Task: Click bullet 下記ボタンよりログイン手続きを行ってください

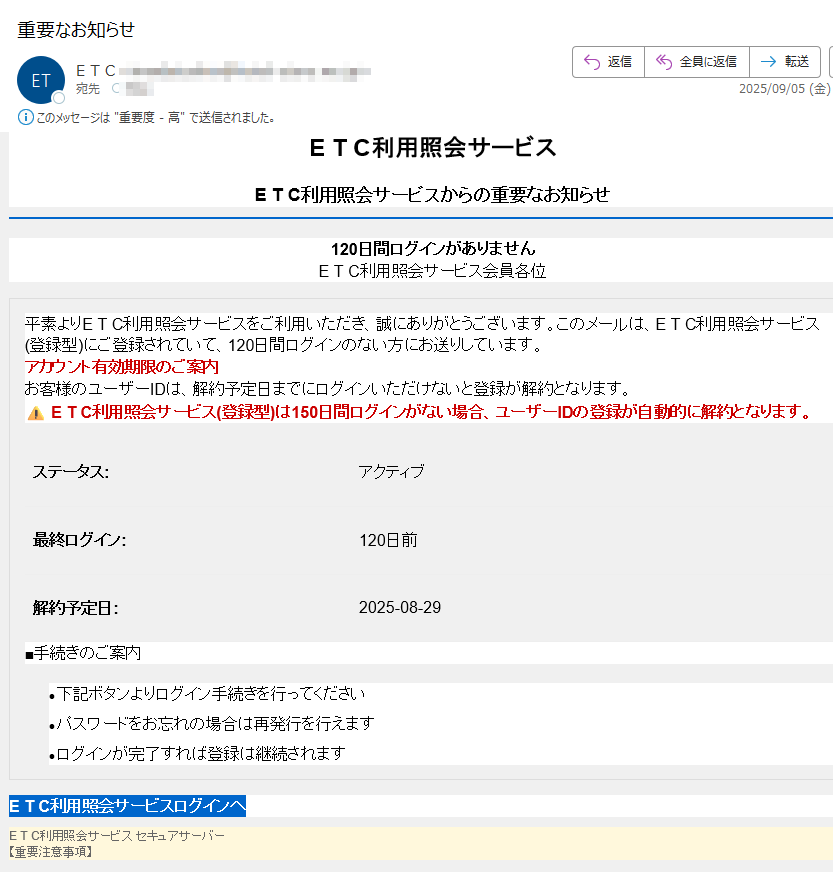Action: (x=207, y=694)
